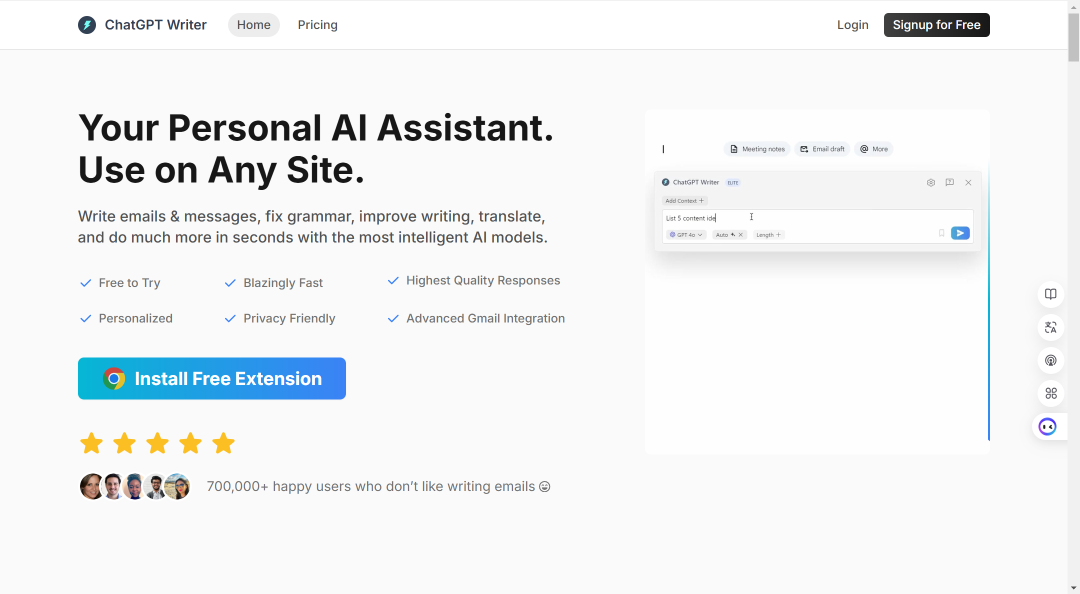This screenshot has width=1080, height=594.
Task: Open the book reader sidebar icon
Action: [1050, 294]
